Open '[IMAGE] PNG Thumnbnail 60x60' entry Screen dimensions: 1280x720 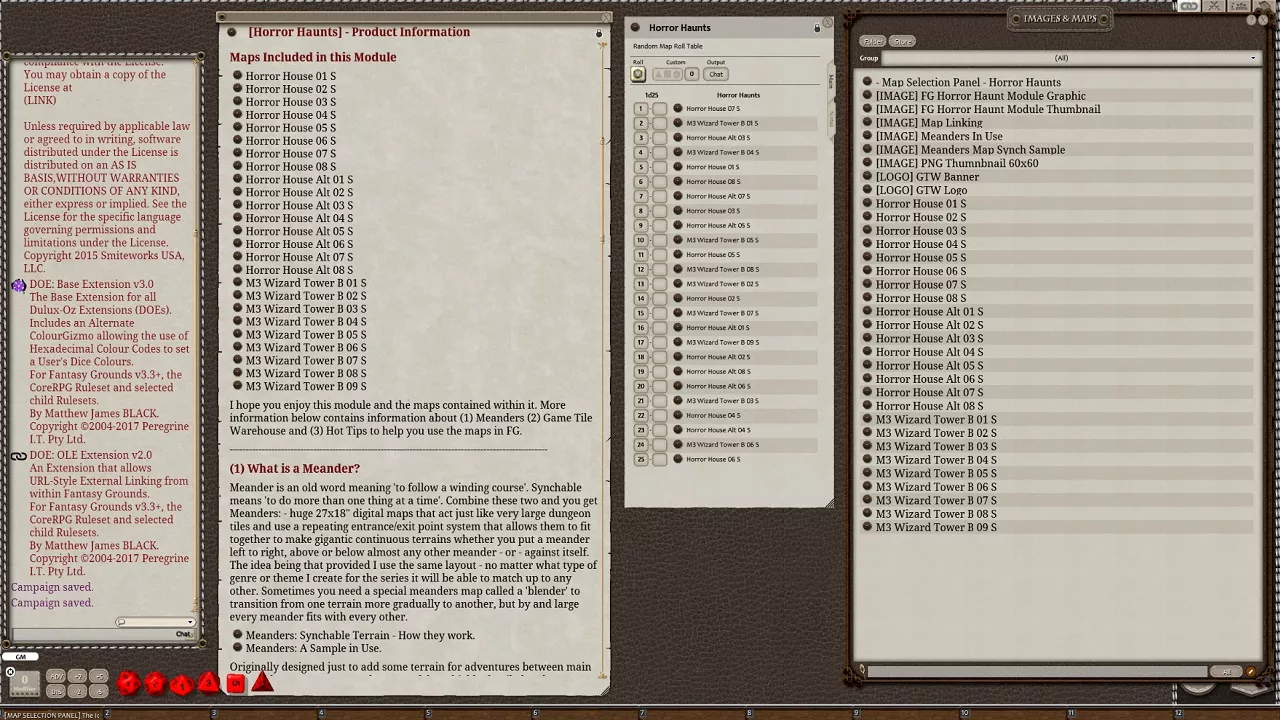957,163
